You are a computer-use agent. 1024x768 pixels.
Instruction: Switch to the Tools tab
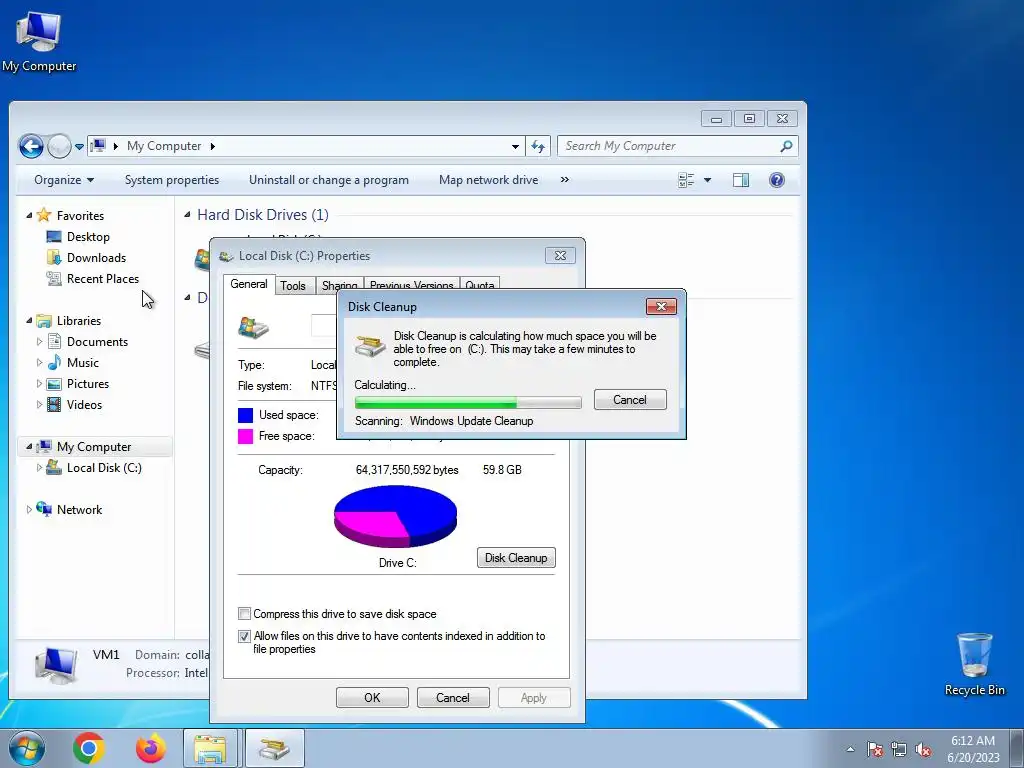pos(293,285)
